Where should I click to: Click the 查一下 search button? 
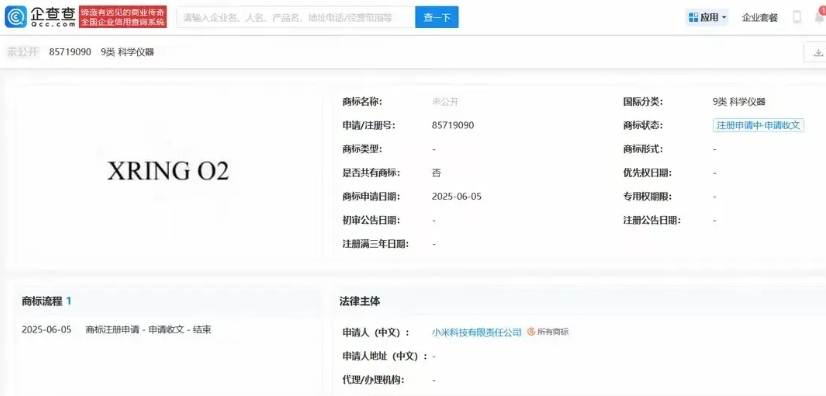pyautogui.click(x=437, y=17)
